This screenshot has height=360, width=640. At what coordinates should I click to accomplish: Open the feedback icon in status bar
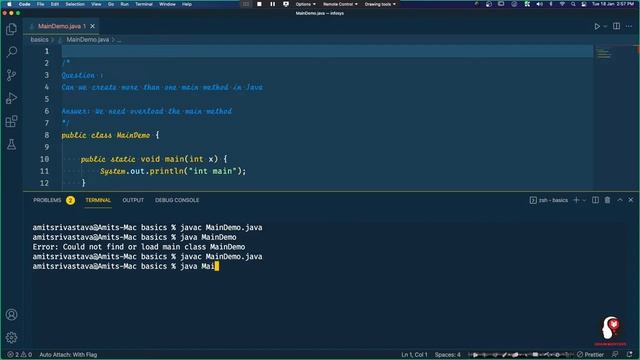[615, 355]
